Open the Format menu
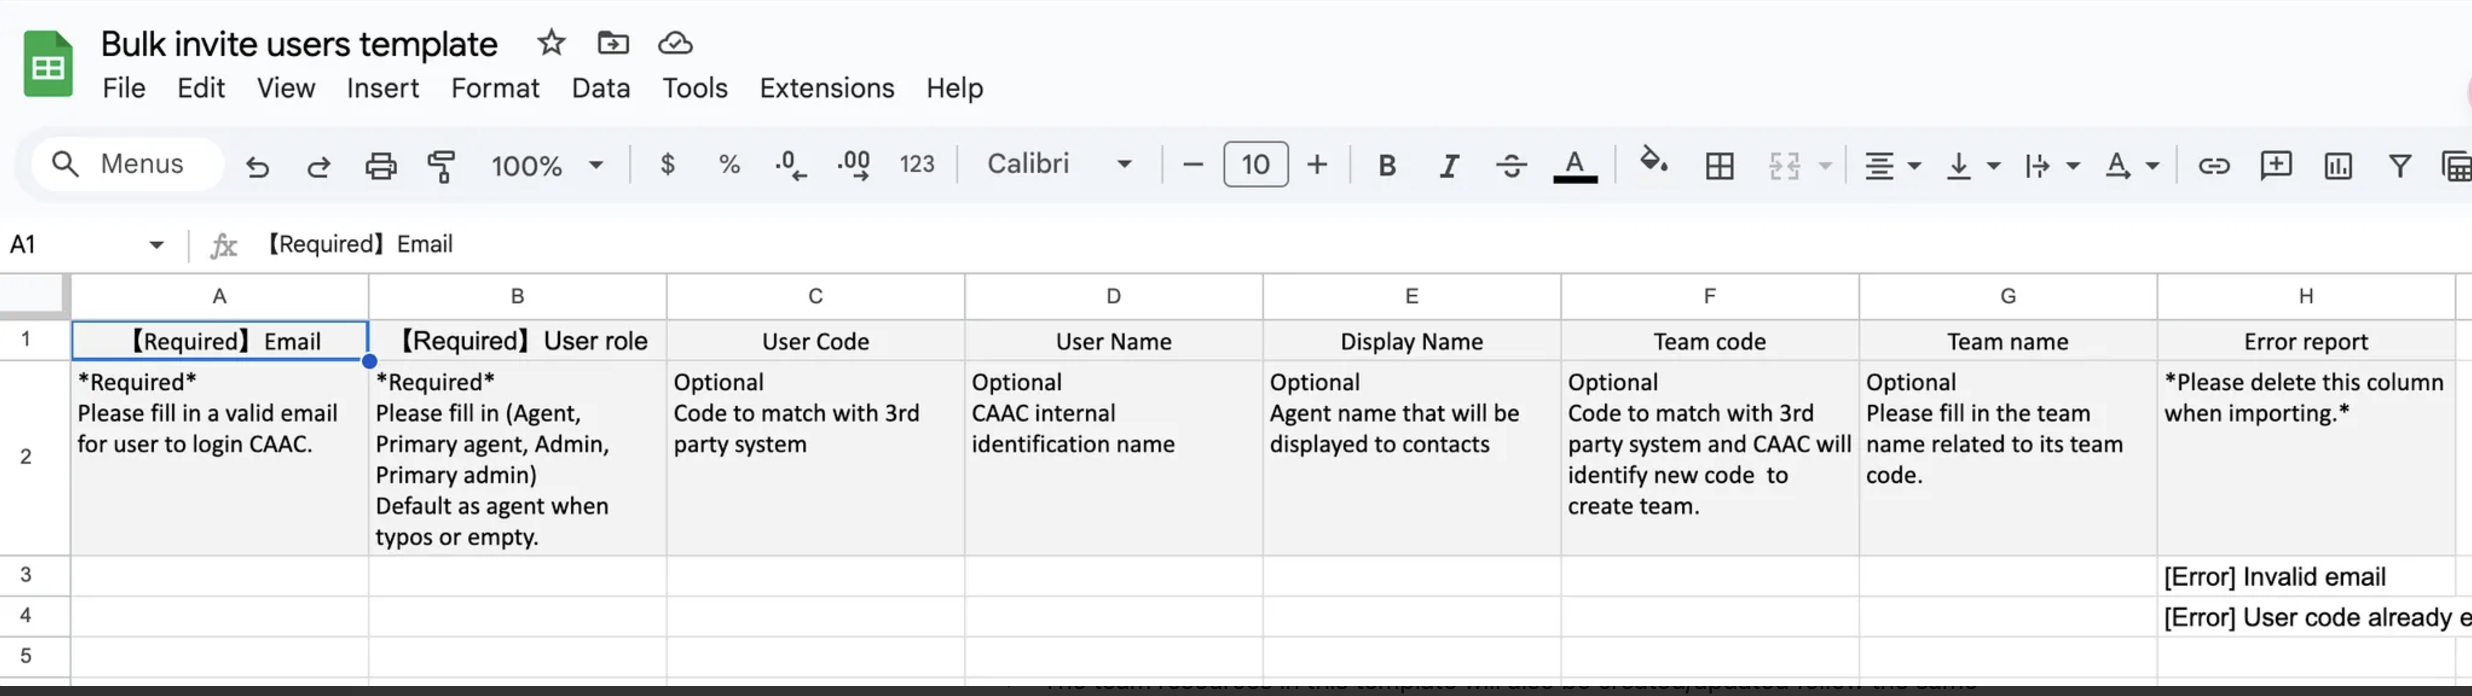The width and height of the screenshot is (2472, 696). 495,88
